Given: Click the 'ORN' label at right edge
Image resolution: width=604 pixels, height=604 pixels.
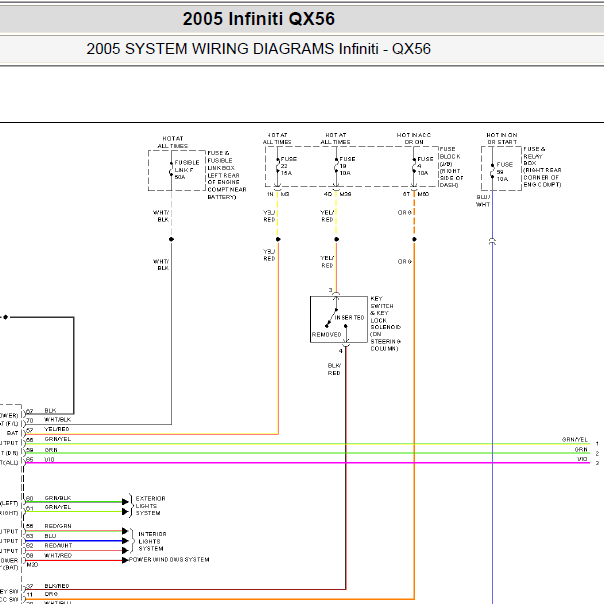Looking at the screenshot, I should tap(581, 450).
